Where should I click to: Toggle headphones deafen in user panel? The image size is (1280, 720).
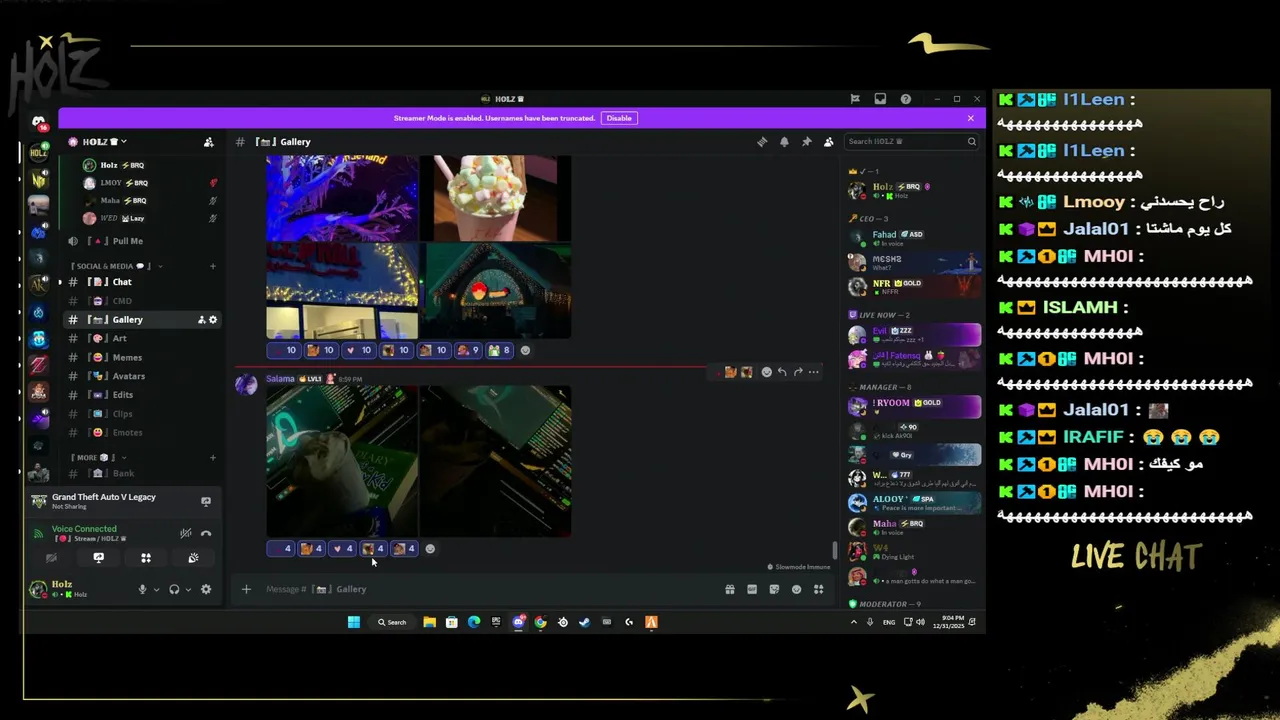tap(174, 589)
